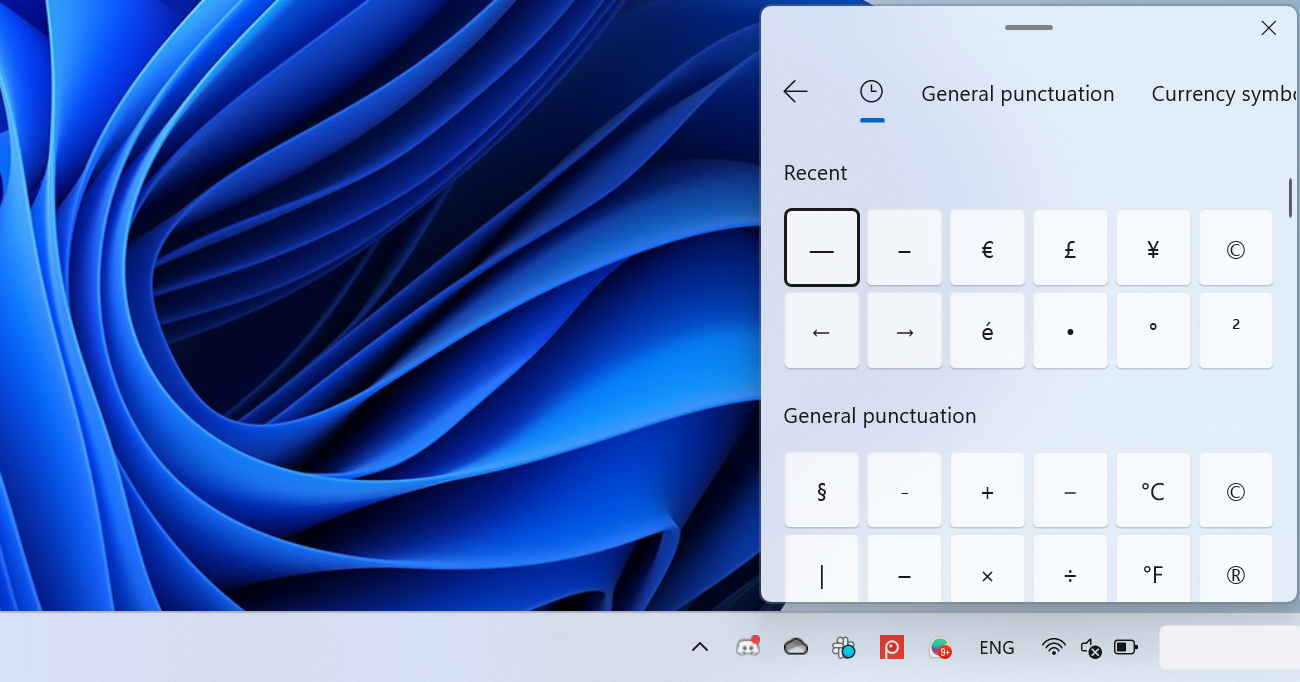Open the Wi-Fi network tray icon
The height and width of the screenshot is (682, 1300).
click(x=1053, y=647)
